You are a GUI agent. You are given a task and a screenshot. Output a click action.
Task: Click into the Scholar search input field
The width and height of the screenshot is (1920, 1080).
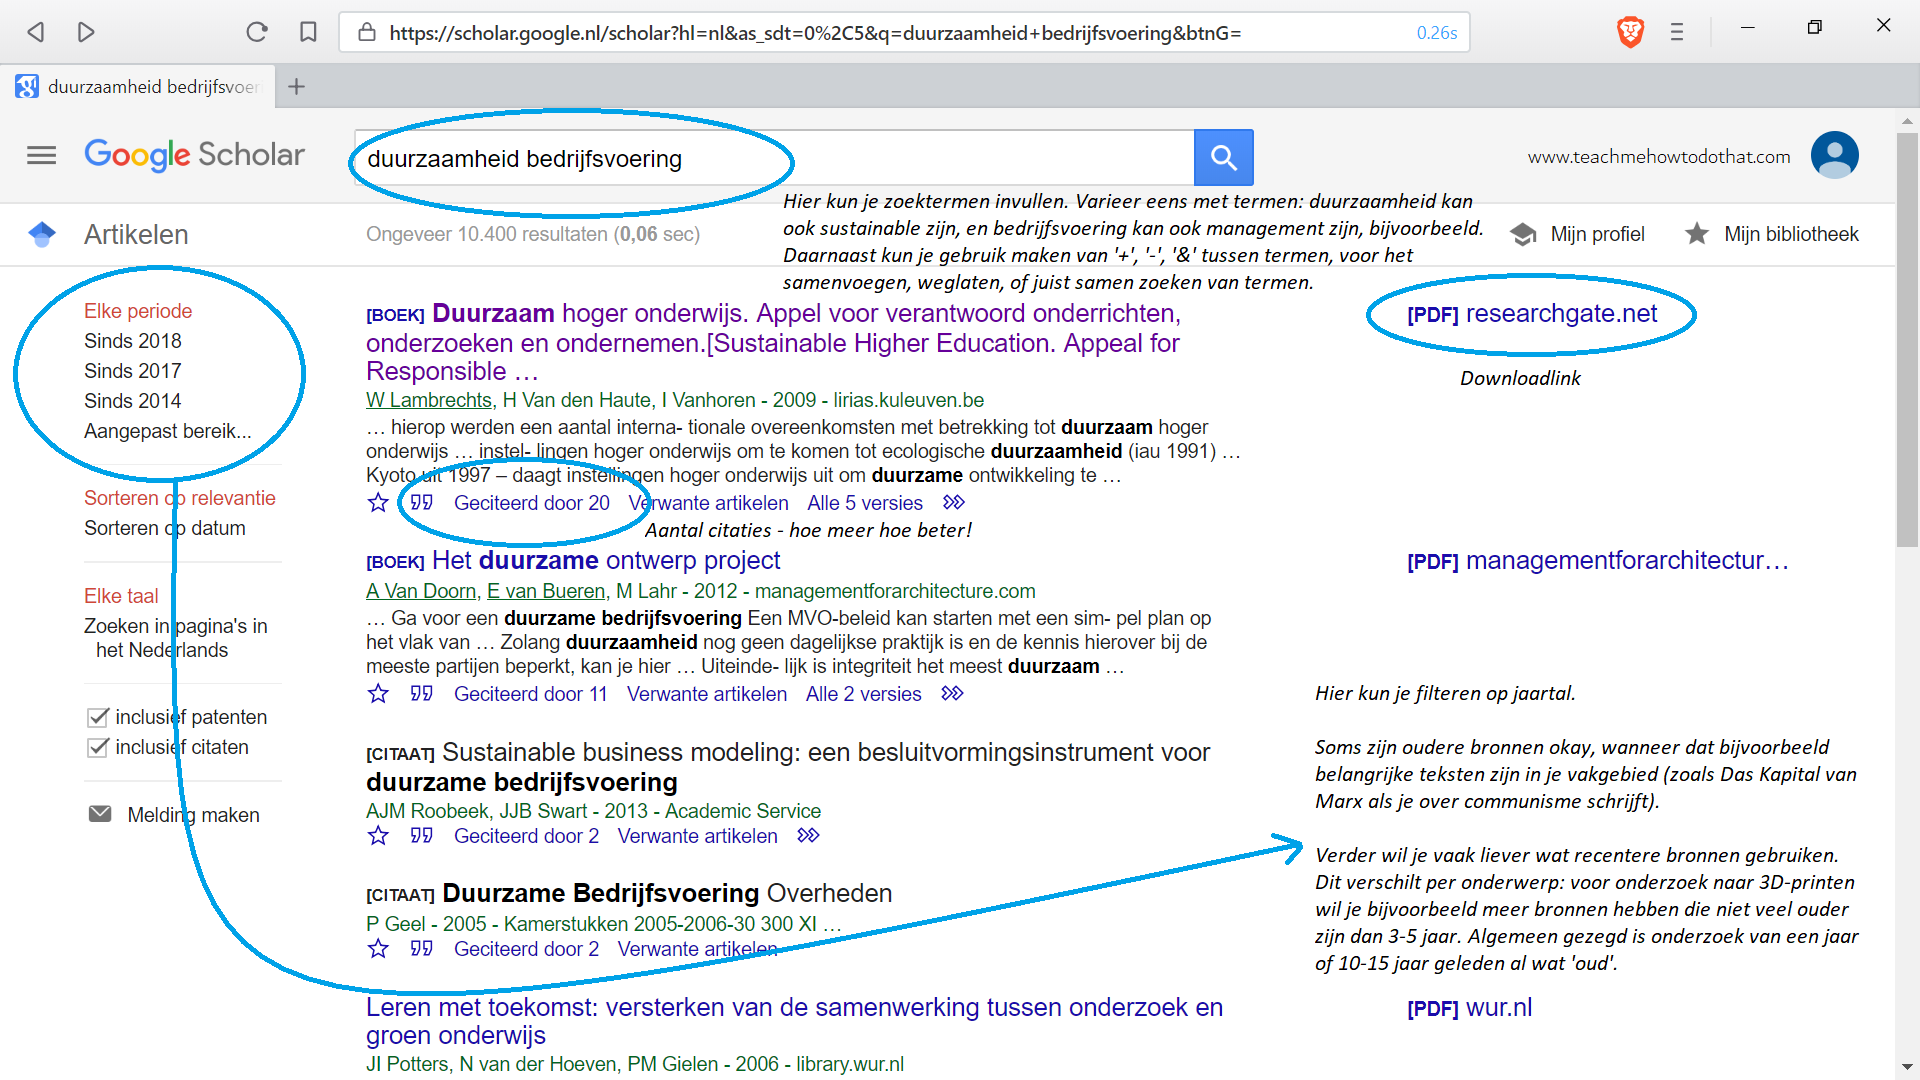point(775,158)
